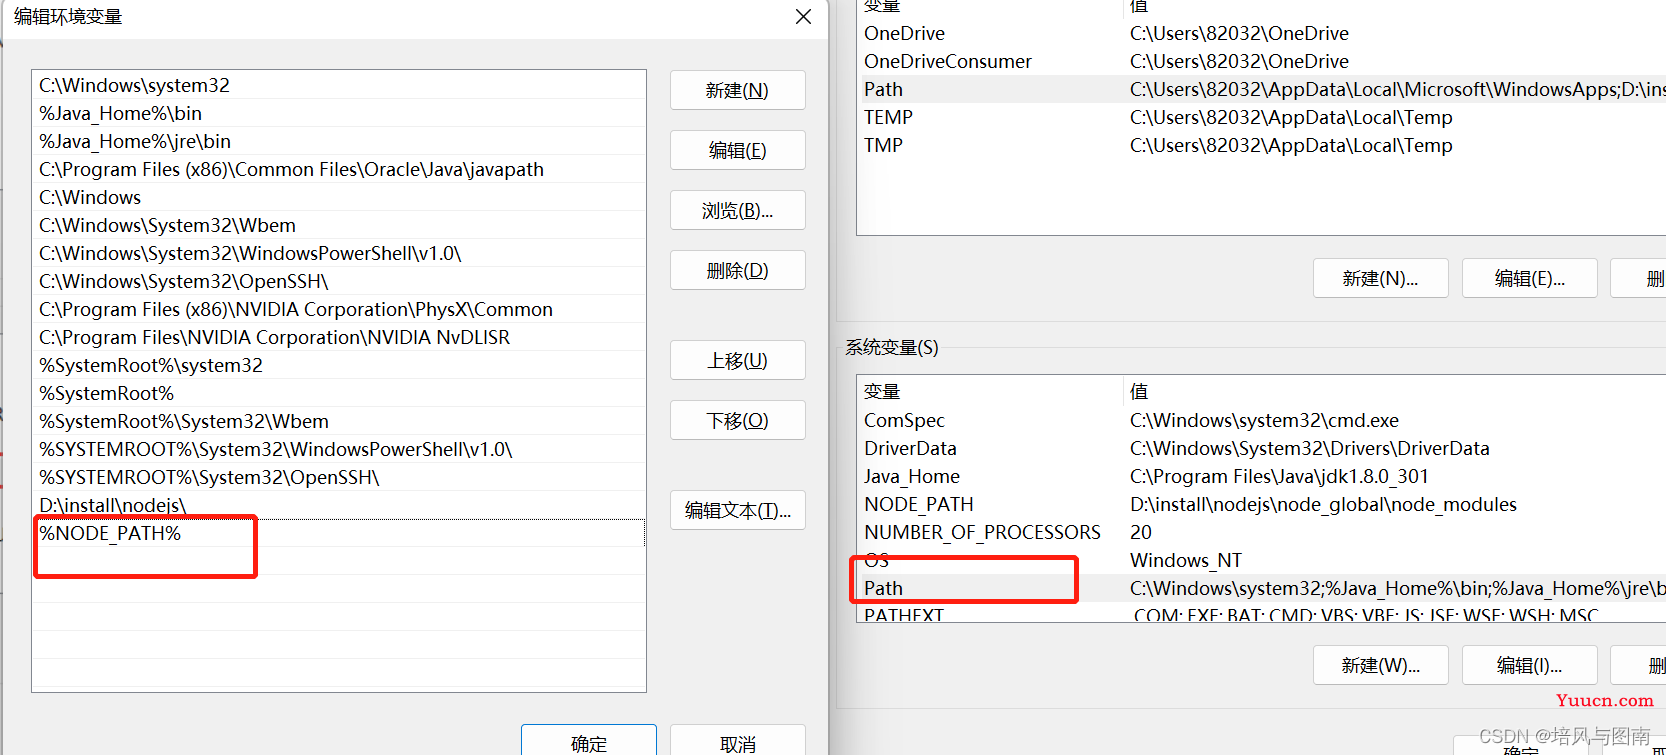This screenshot has height=755, width=1666.
Task: Select the plain %SystemRoot% entry
Action: coord(339,393)
